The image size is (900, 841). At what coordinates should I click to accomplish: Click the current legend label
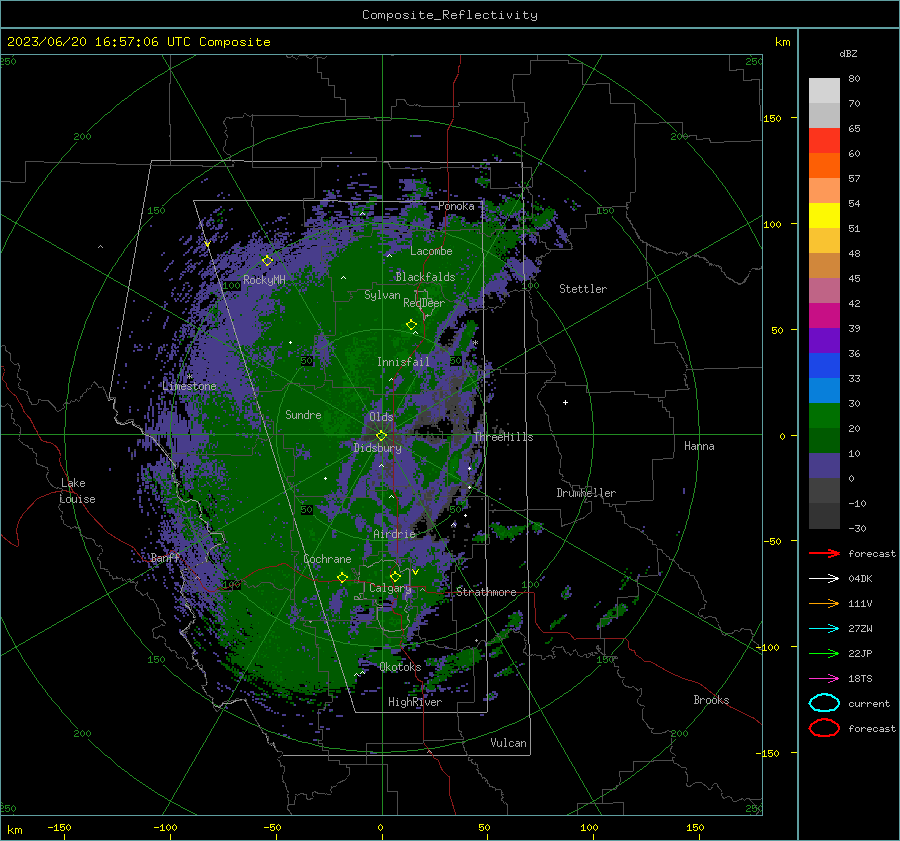click(x=869, y=703)
